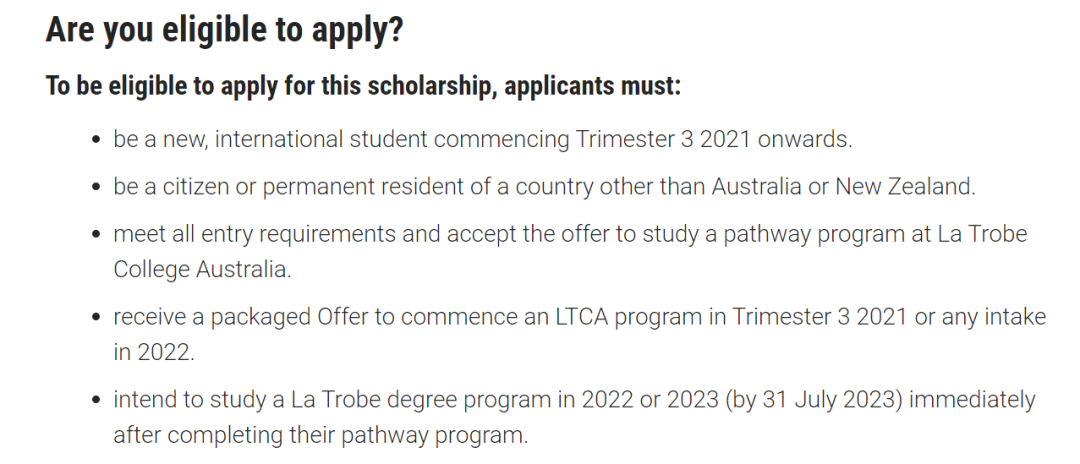Click the text "after completing their pathway program."

click(321, 435)
